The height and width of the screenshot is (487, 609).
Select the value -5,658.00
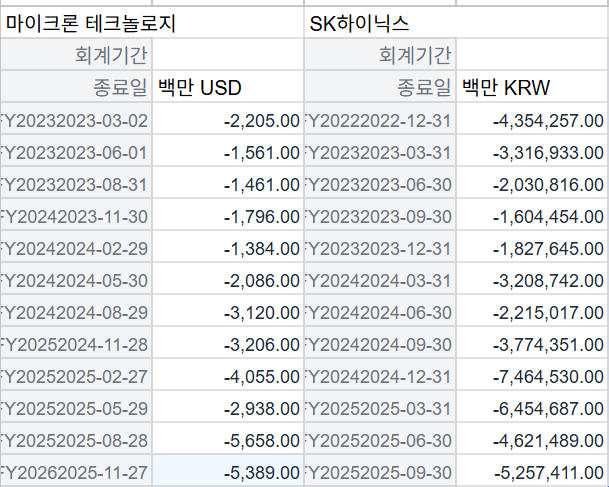point(228,439)
